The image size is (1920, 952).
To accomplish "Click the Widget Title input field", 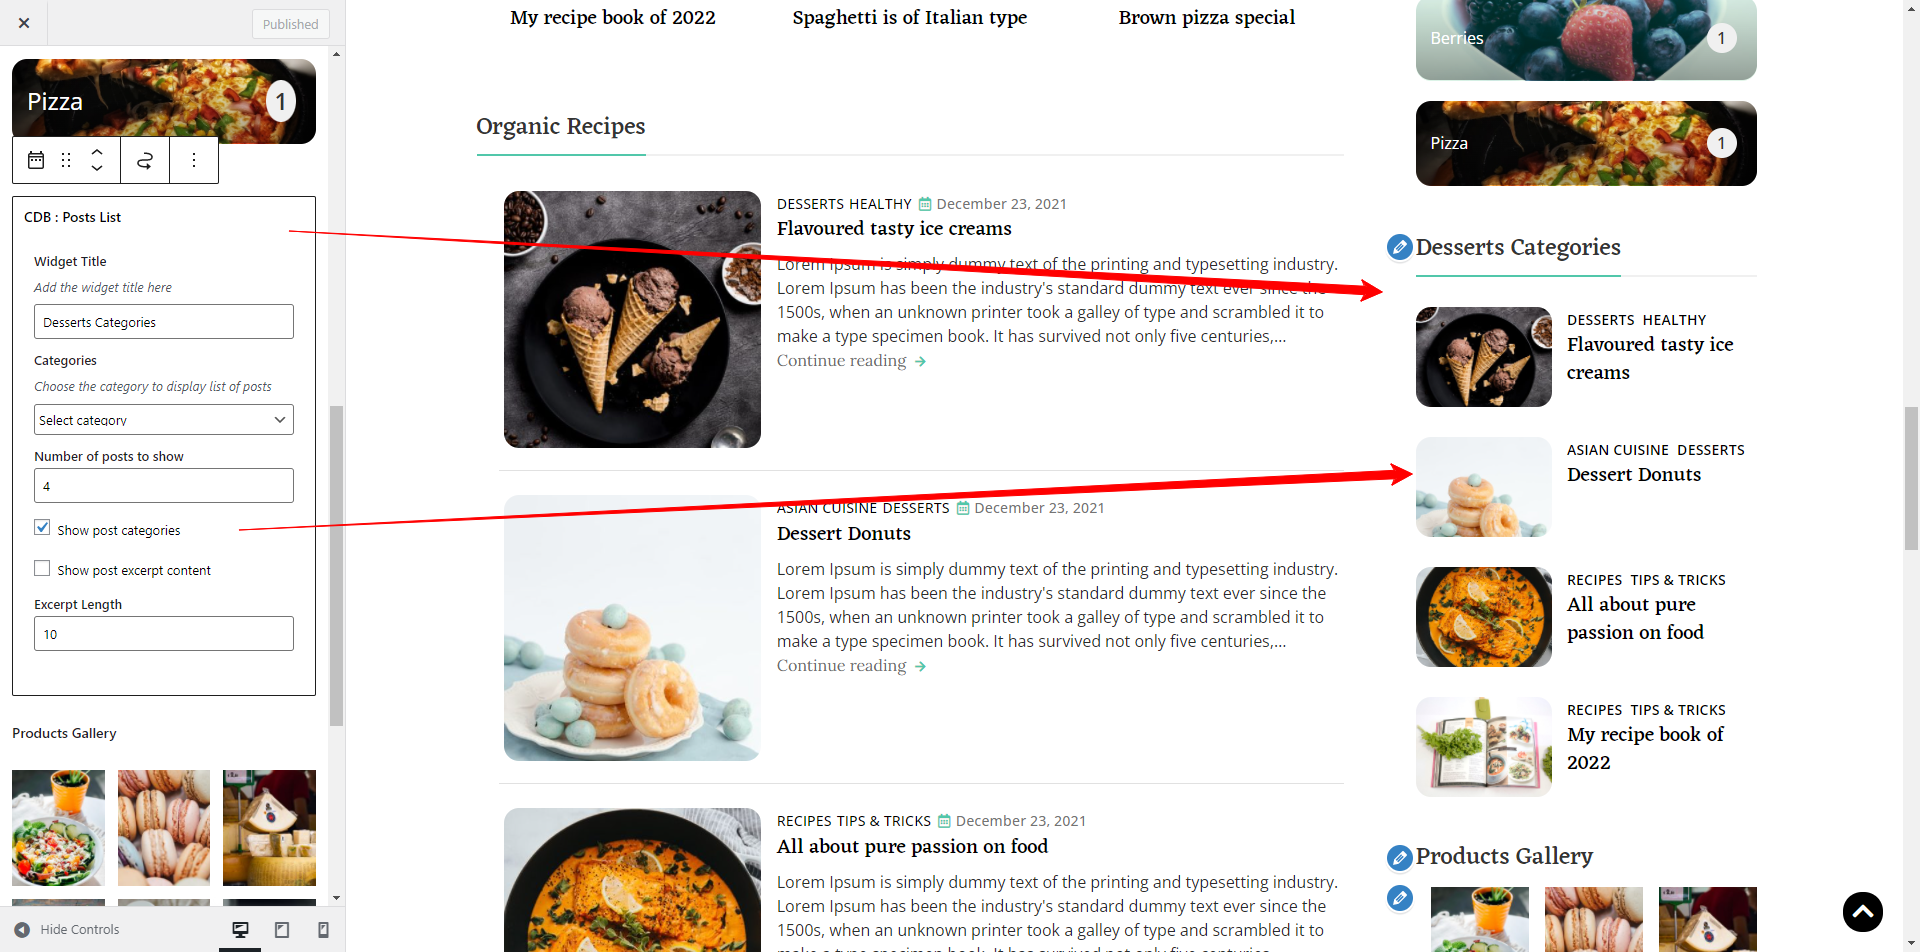I will [x=164, y=322].
